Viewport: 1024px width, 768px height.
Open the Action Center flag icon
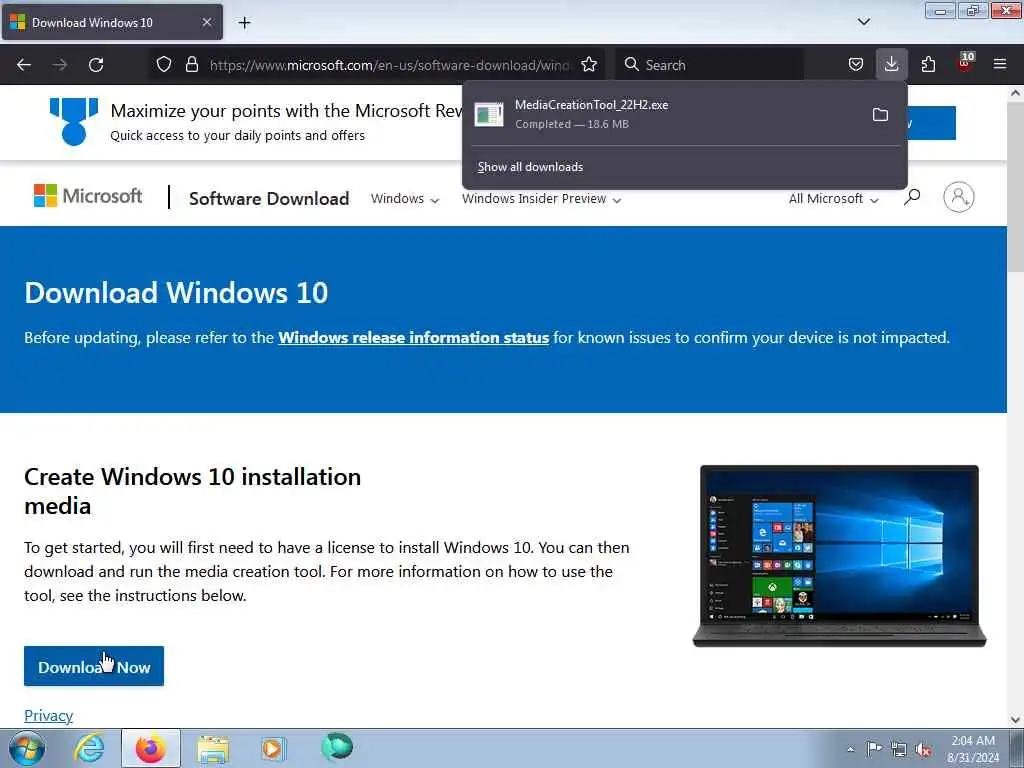click(874, 748)
